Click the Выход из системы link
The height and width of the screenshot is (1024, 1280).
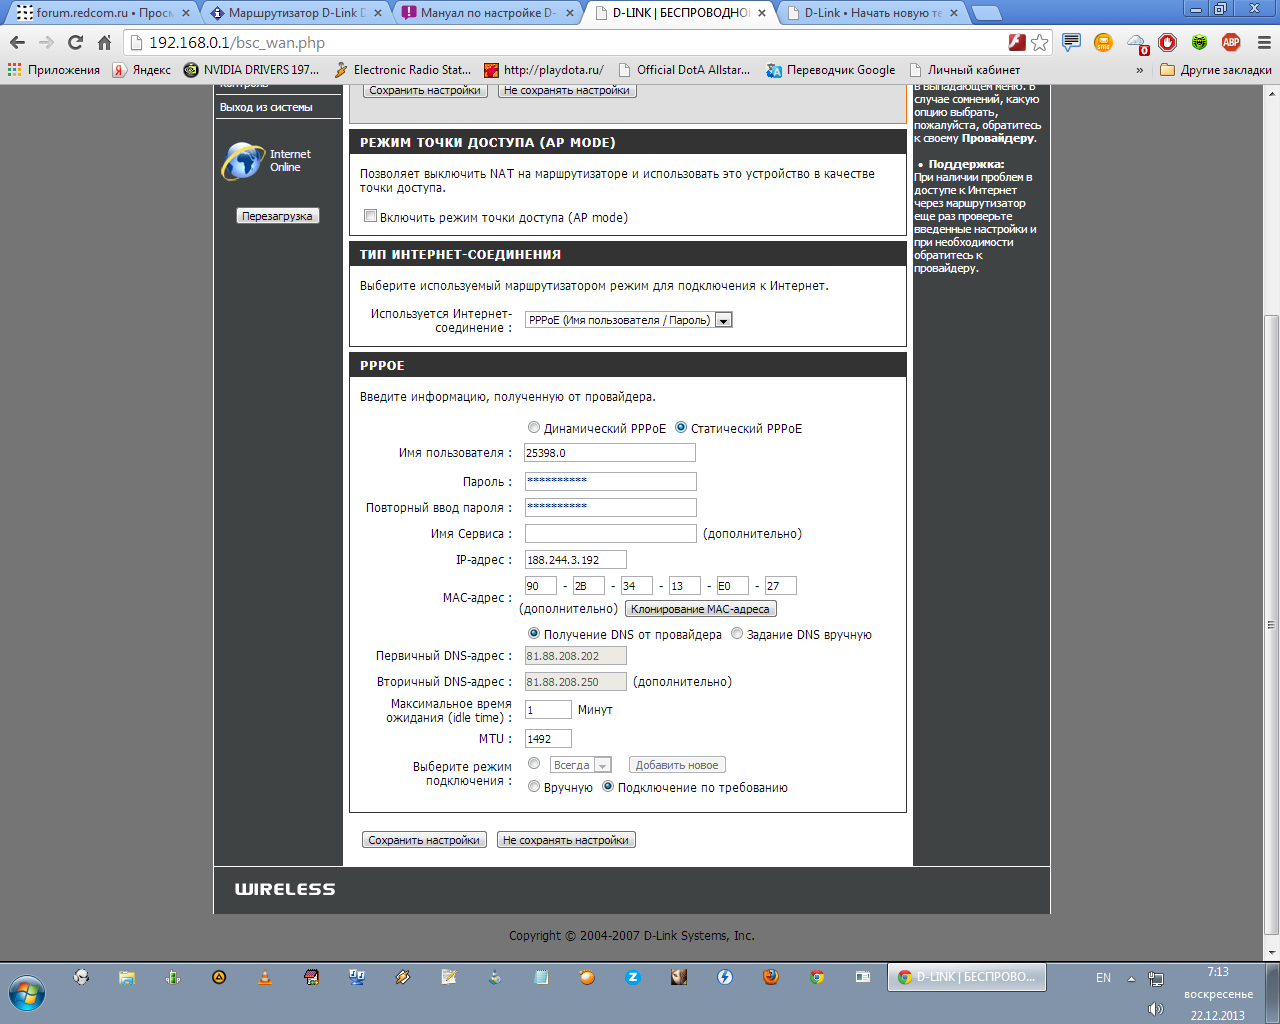pos(266,107)
